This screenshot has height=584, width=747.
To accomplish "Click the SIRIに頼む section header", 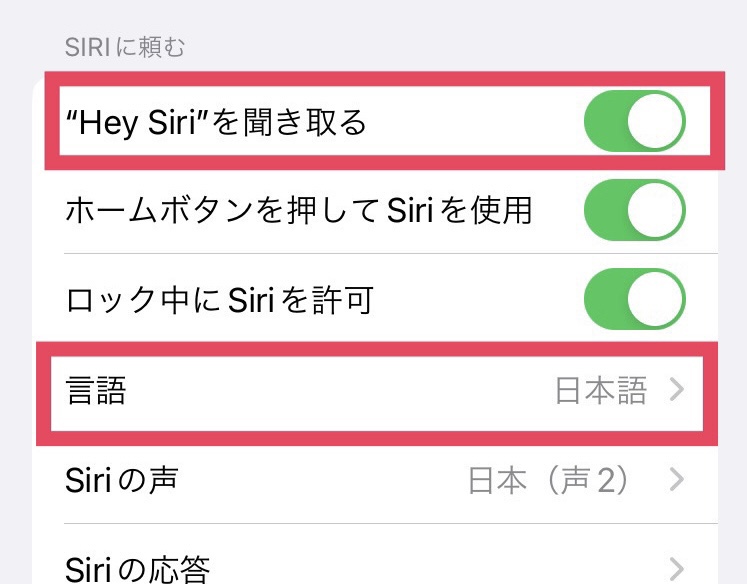I will pos(125,48).
